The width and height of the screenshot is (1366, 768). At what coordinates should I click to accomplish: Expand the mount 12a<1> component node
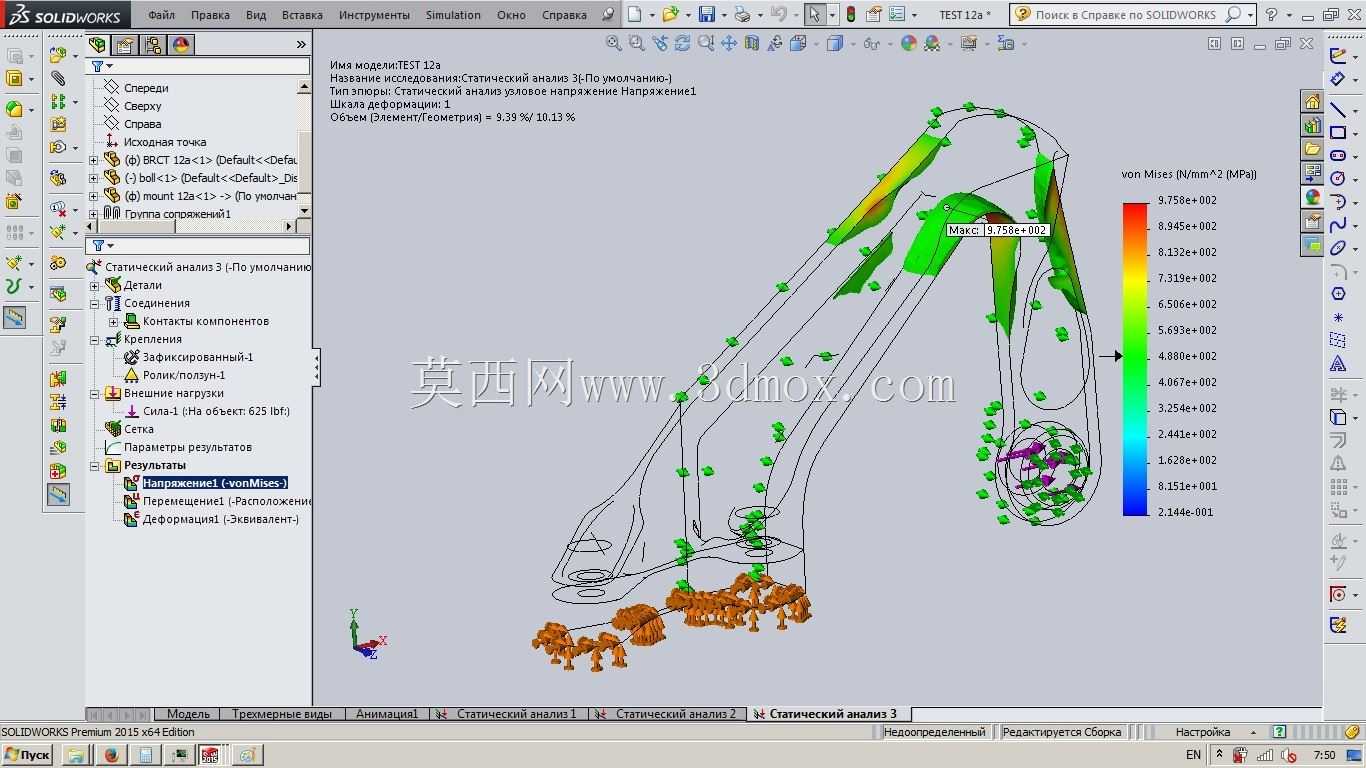[94, 196]
